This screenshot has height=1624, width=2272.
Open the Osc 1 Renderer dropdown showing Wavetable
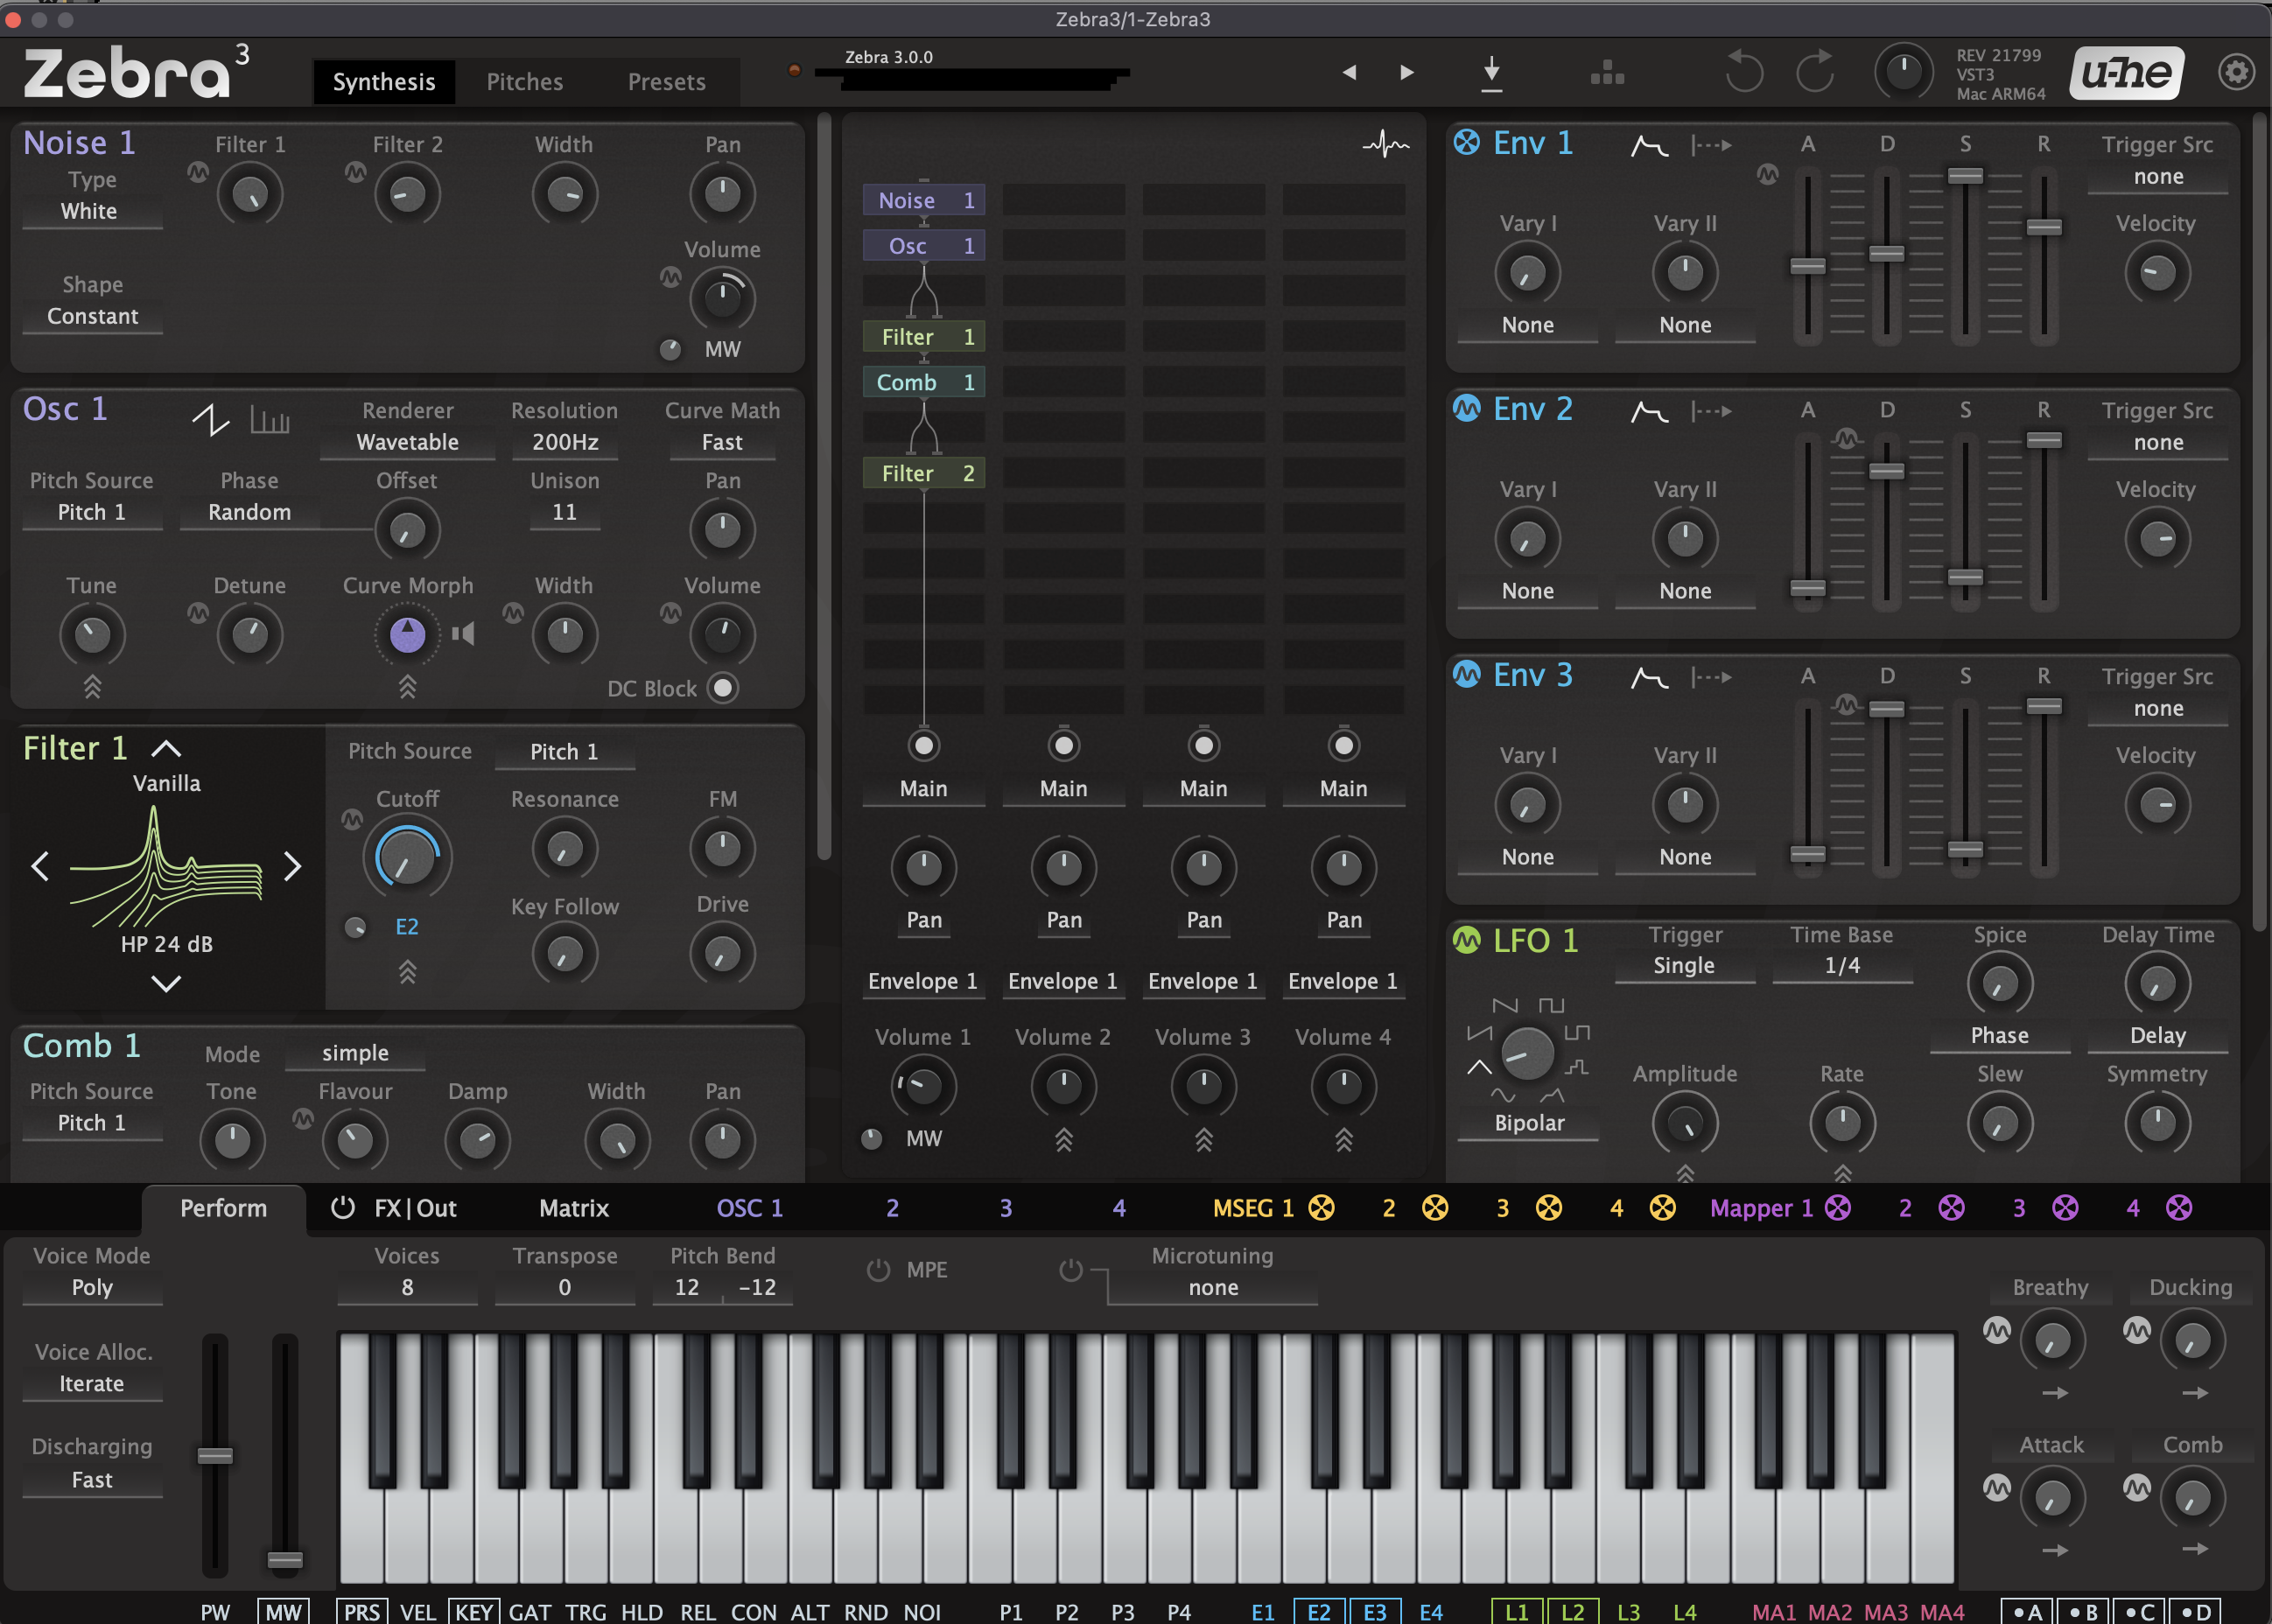(407, 442)
